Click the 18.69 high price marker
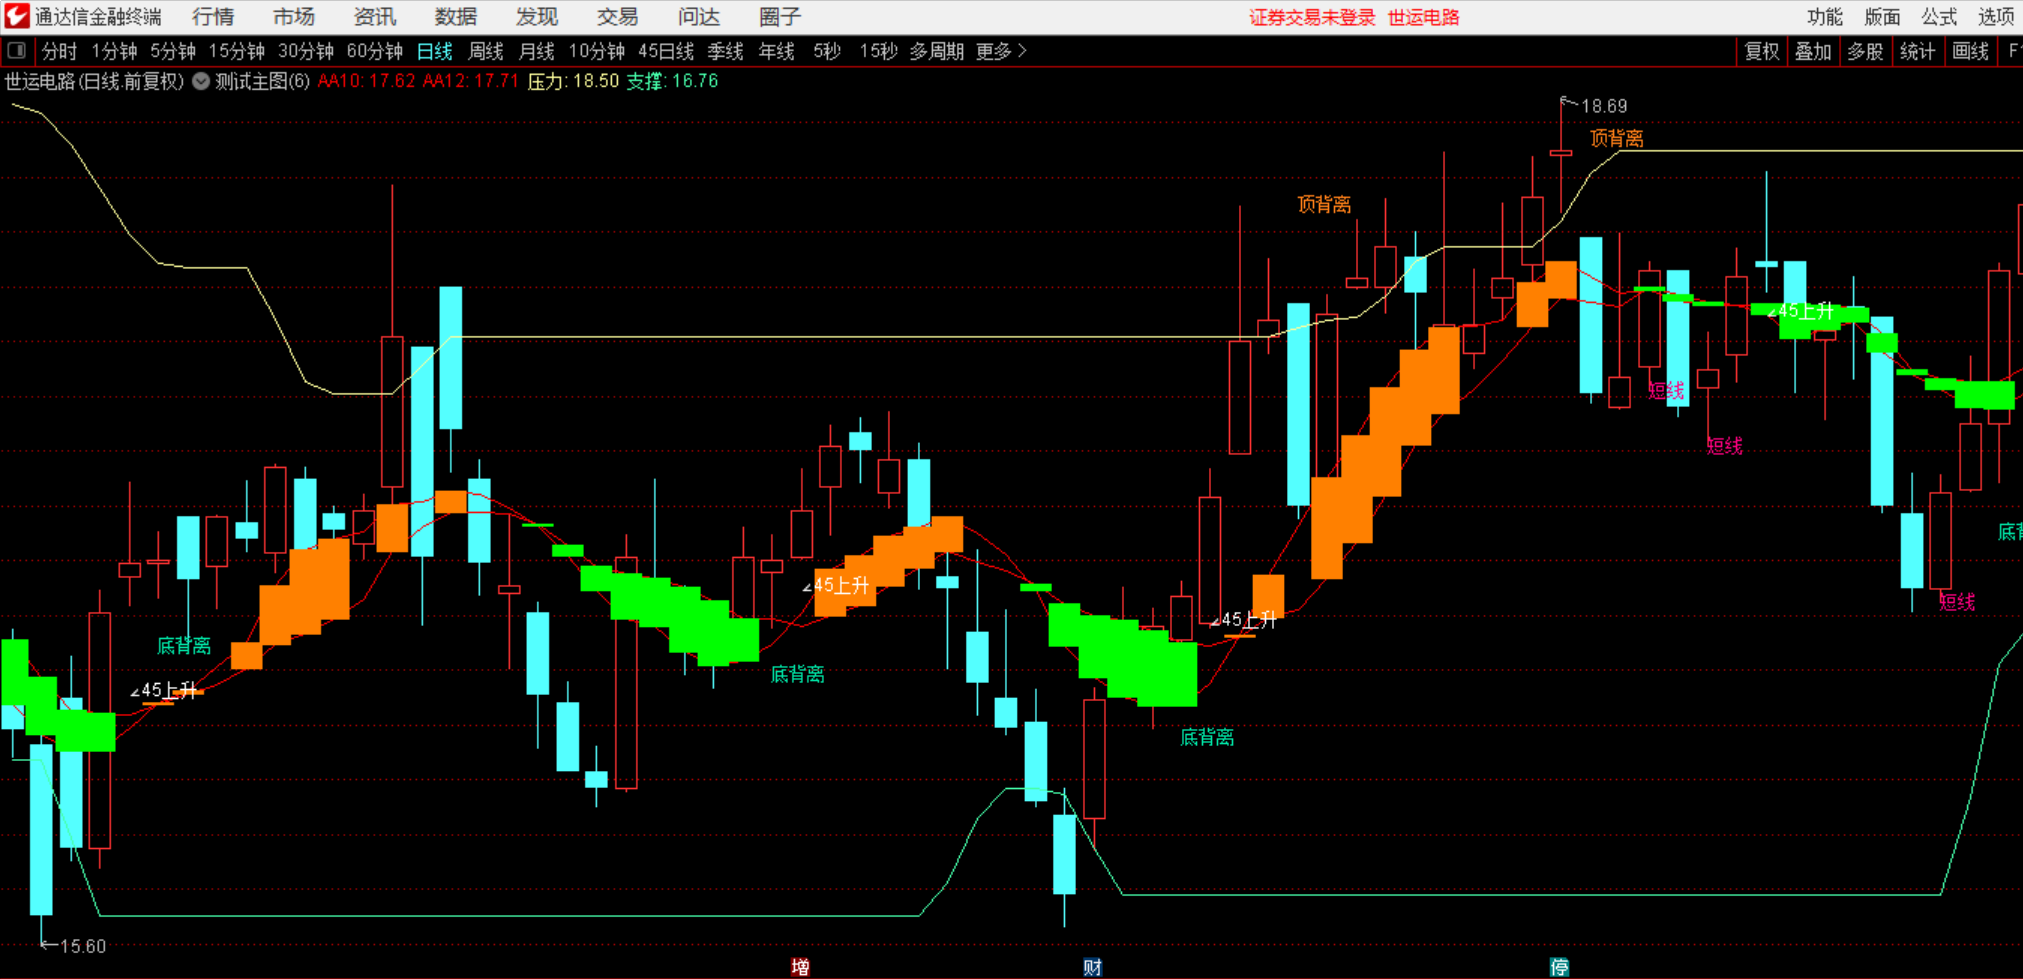 tap(1604, 106)
